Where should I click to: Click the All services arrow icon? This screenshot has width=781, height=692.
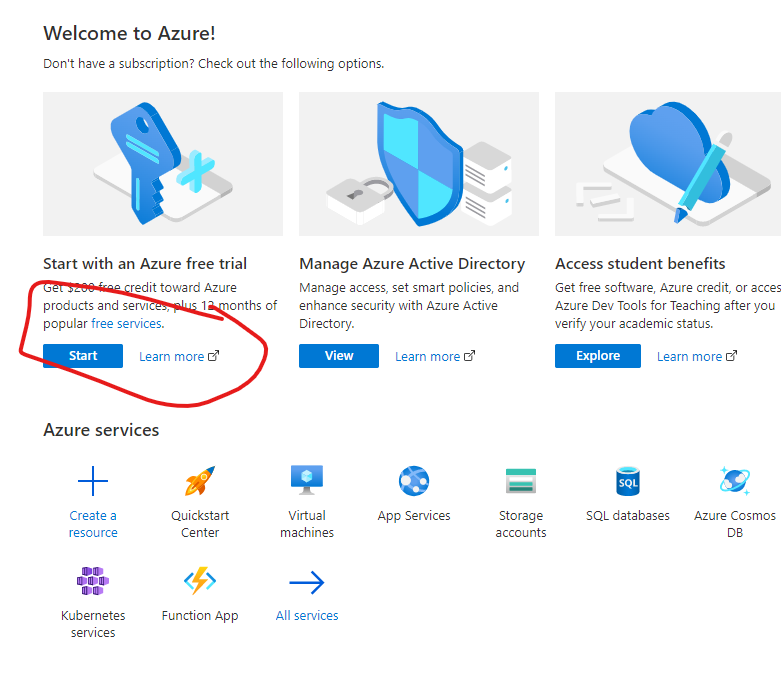click(x=307, y=583)
